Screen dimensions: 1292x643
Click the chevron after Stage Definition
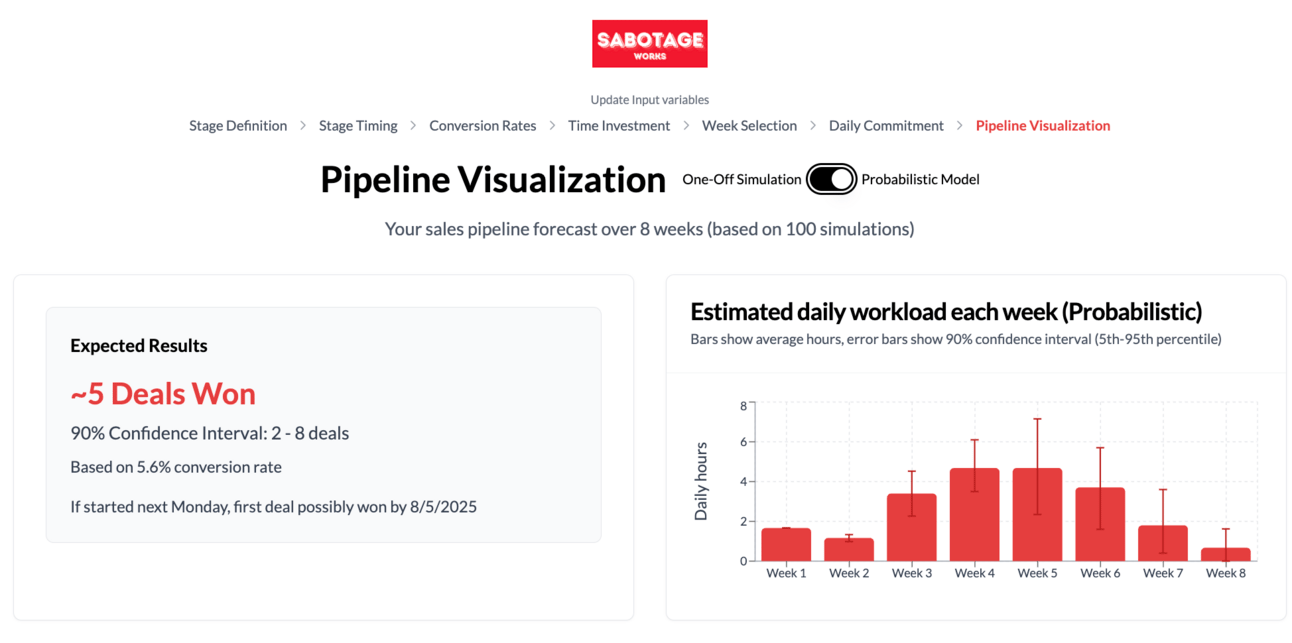303,126
